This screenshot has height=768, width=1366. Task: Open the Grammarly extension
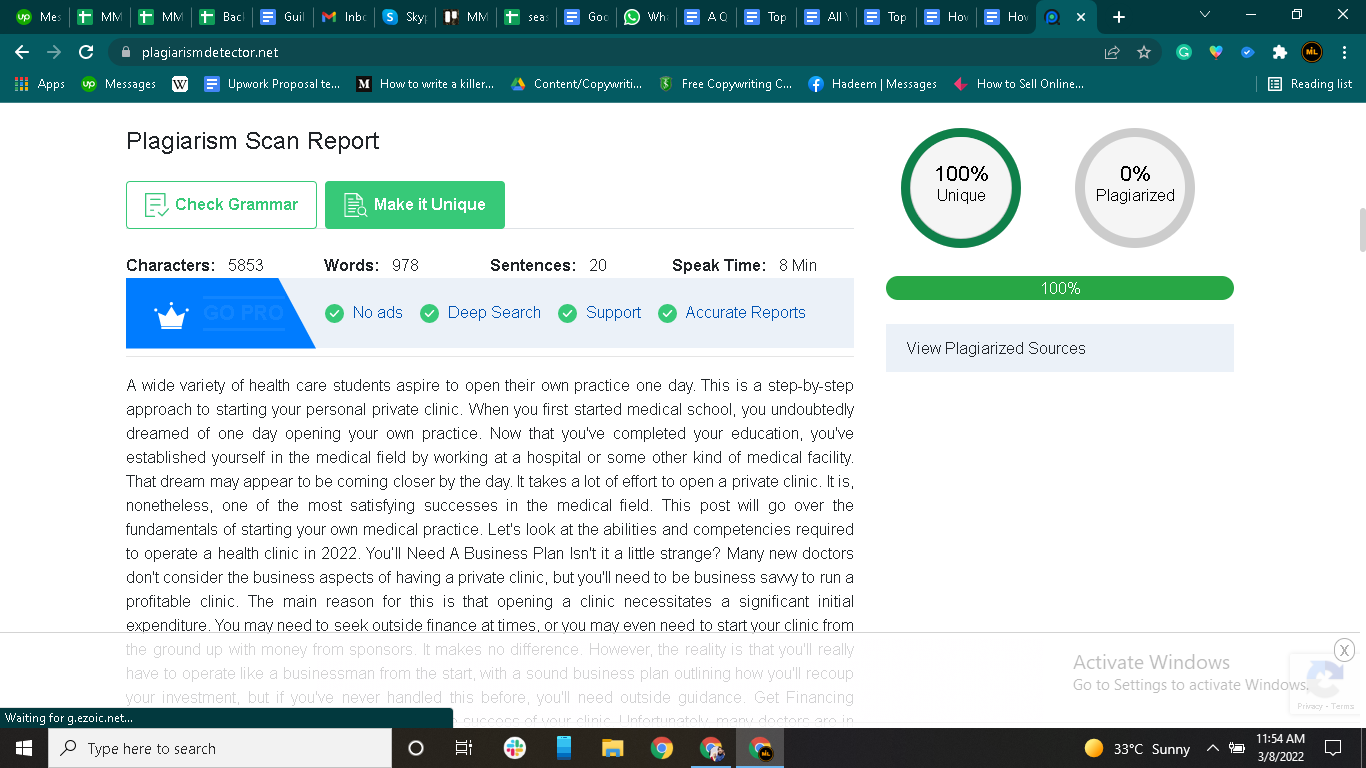[1184, 52]
